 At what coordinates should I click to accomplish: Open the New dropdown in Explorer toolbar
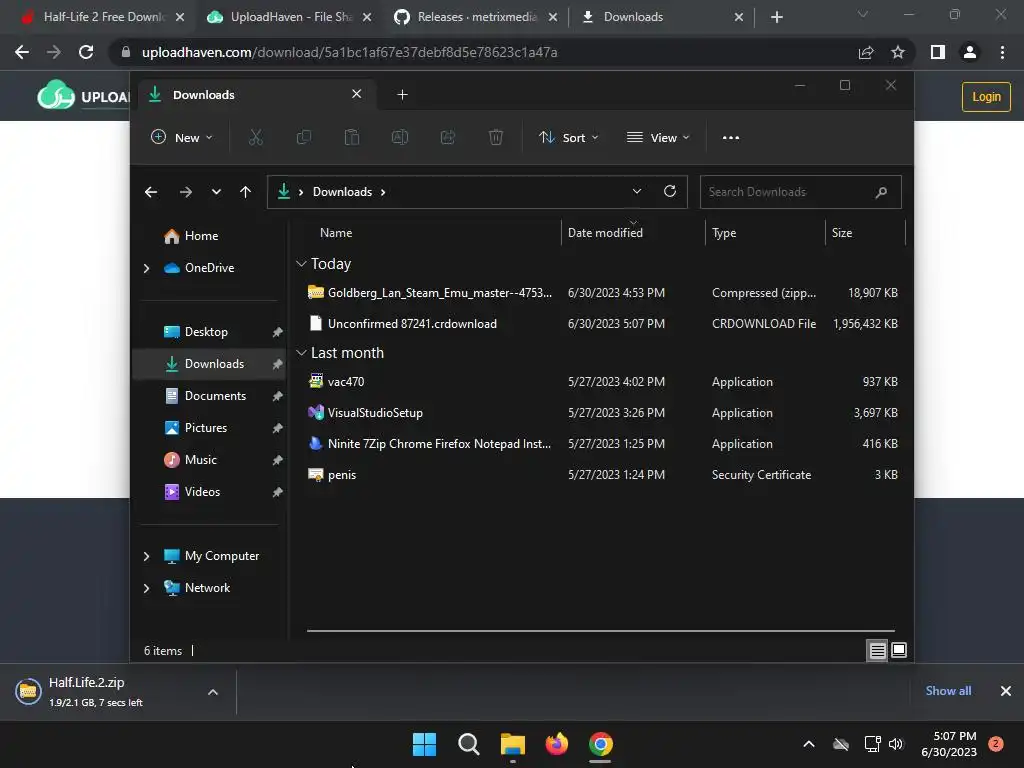(182, 138)
